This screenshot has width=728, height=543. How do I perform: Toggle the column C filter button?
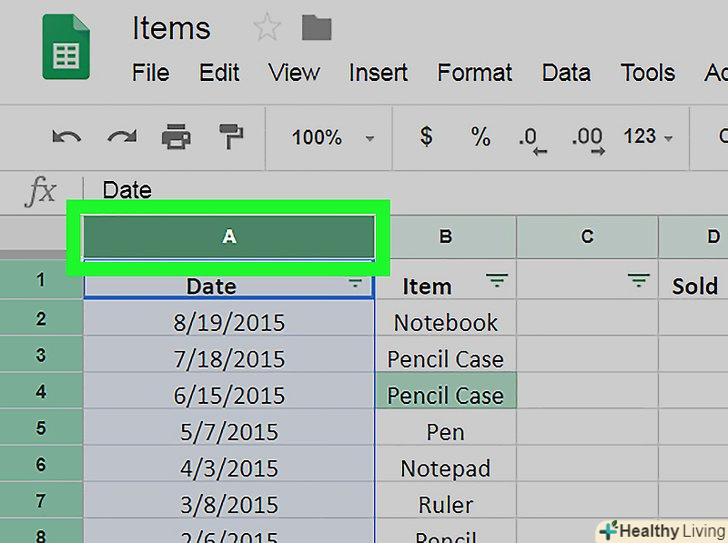point(639,284)
